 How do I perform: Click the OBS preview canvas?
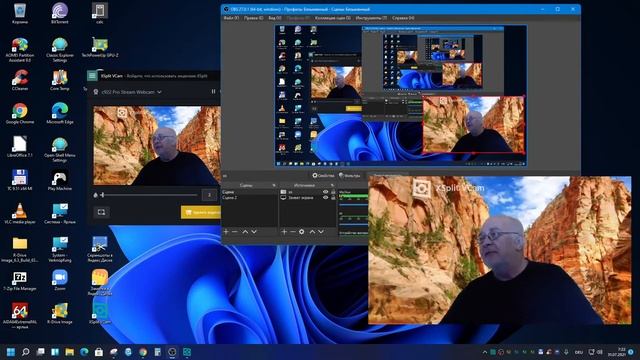[401, 96]
